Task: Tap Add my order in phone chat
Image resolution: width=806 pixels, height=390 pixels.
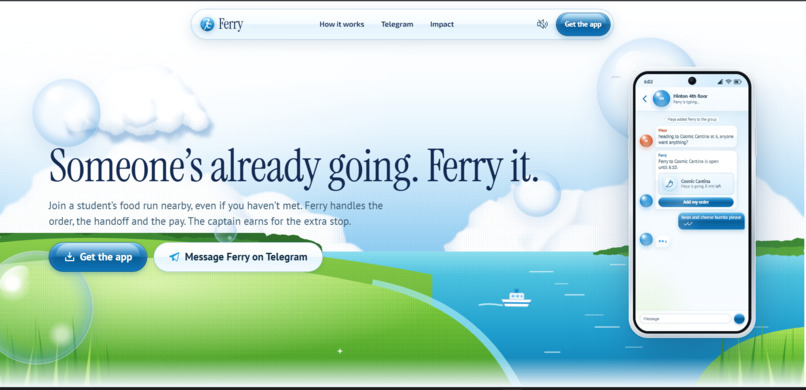Action: 696,202
